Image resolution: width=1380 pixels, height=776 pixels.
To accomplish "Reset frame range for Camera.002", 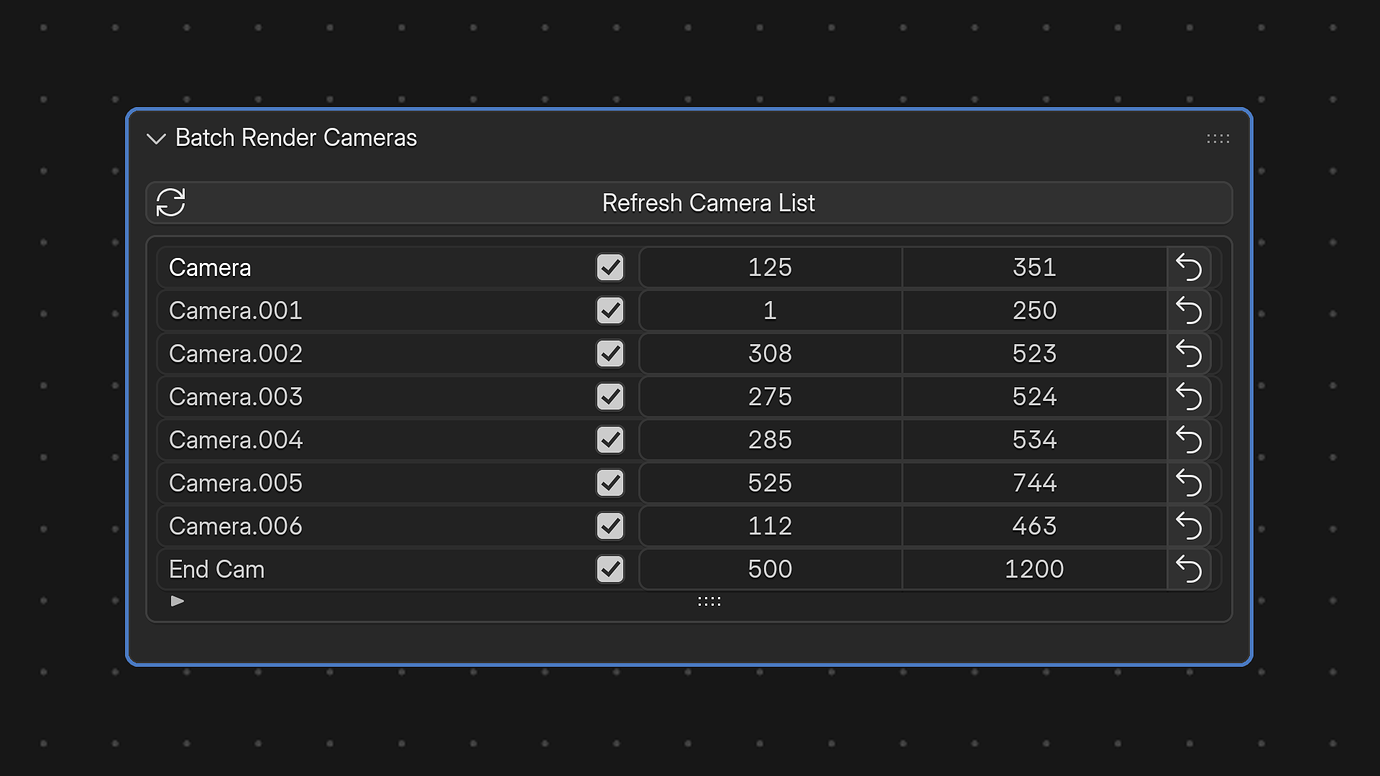I will click(x=1189, y=354).
